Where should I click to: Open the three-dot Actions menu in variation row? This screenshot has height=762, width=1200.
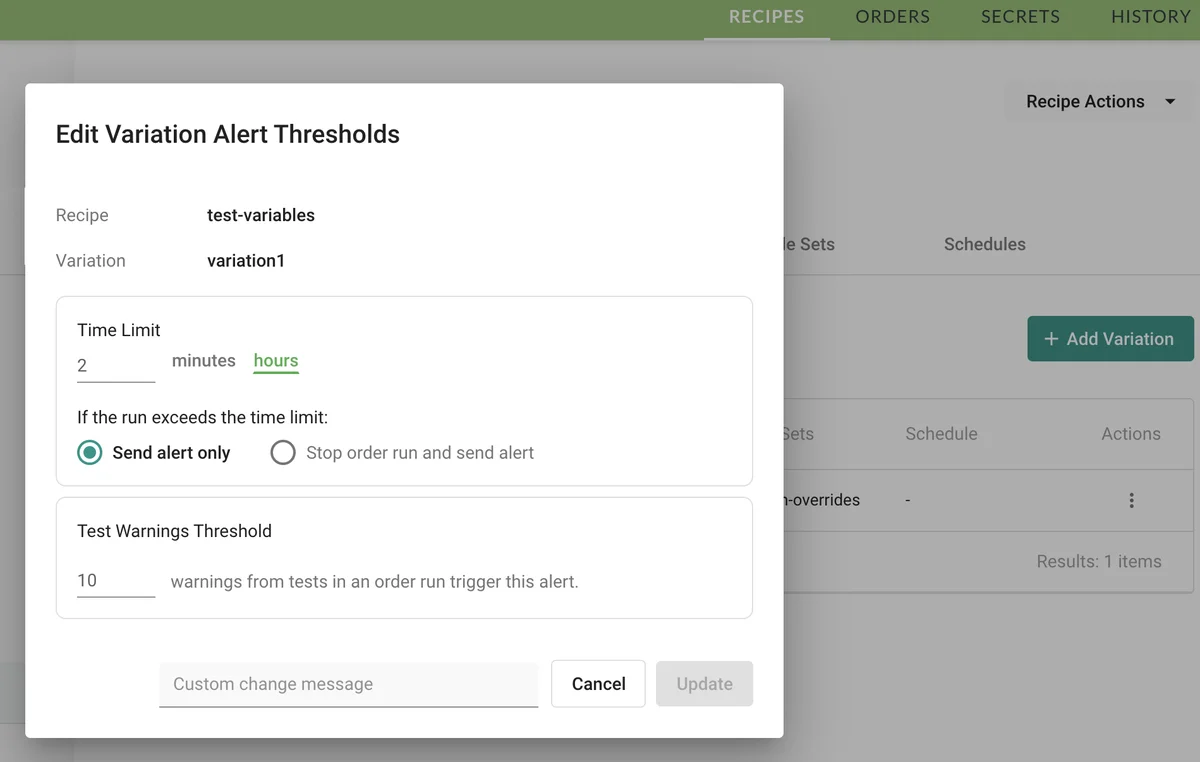tap(1131, 500)
